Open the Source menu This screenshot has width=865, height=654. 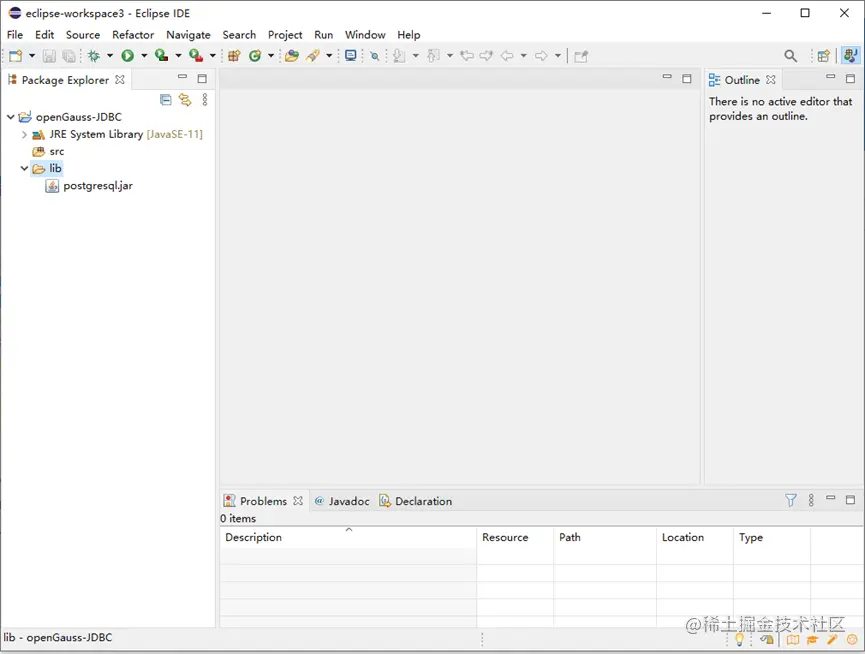[83, 35]
